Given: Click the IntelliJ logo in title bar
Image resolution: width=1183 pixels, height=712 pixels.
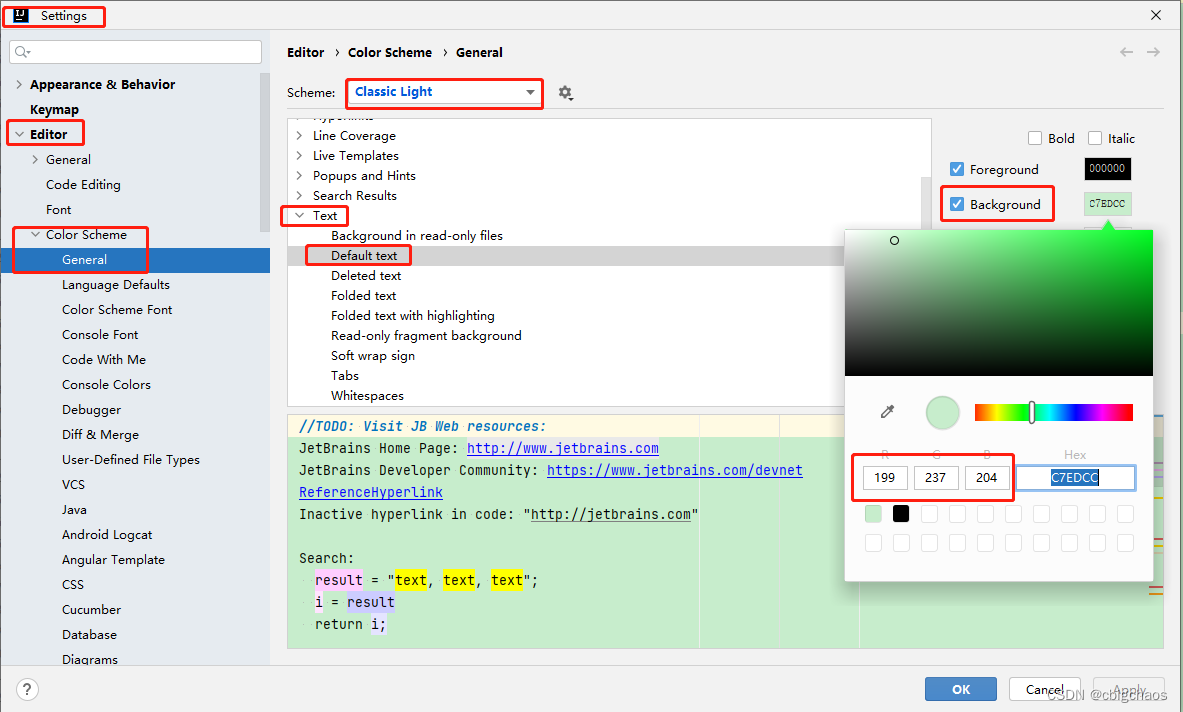Looking at the screenshot, I should coord(20,15).
